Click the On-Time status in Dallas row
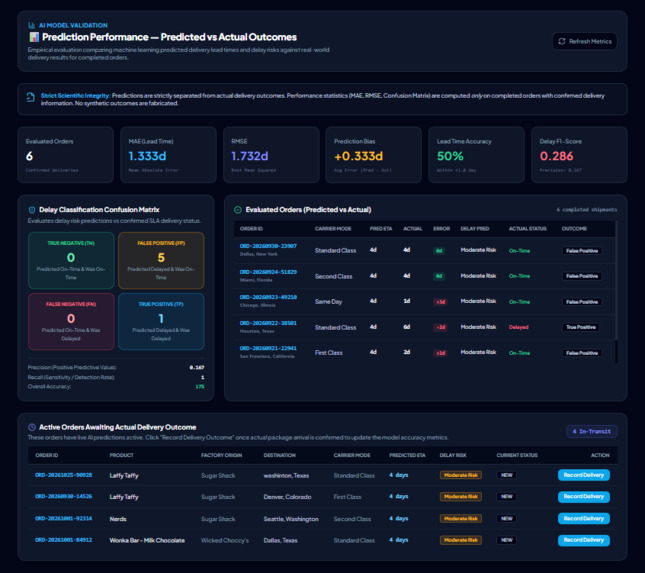 pyautogui.click(x=519, y=251)
